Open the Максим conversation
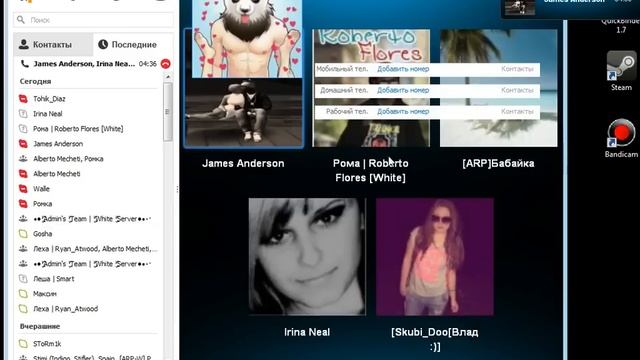The image size is (640, 360). (45, 294)
